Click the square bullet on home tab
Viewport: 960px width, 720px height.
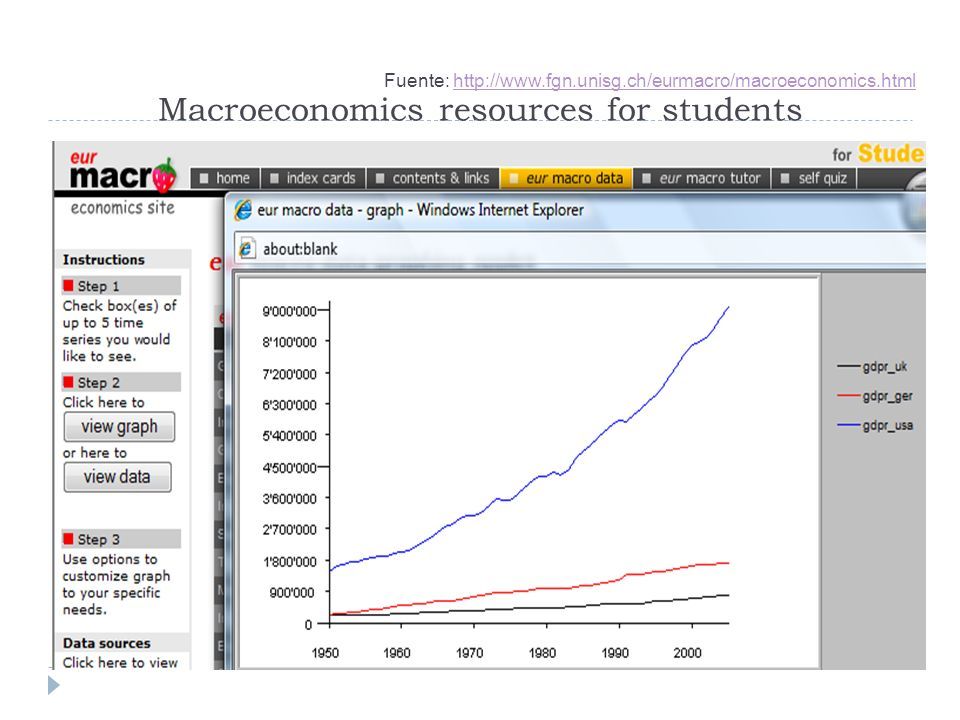pyautogui.click(x=204, y=178)
